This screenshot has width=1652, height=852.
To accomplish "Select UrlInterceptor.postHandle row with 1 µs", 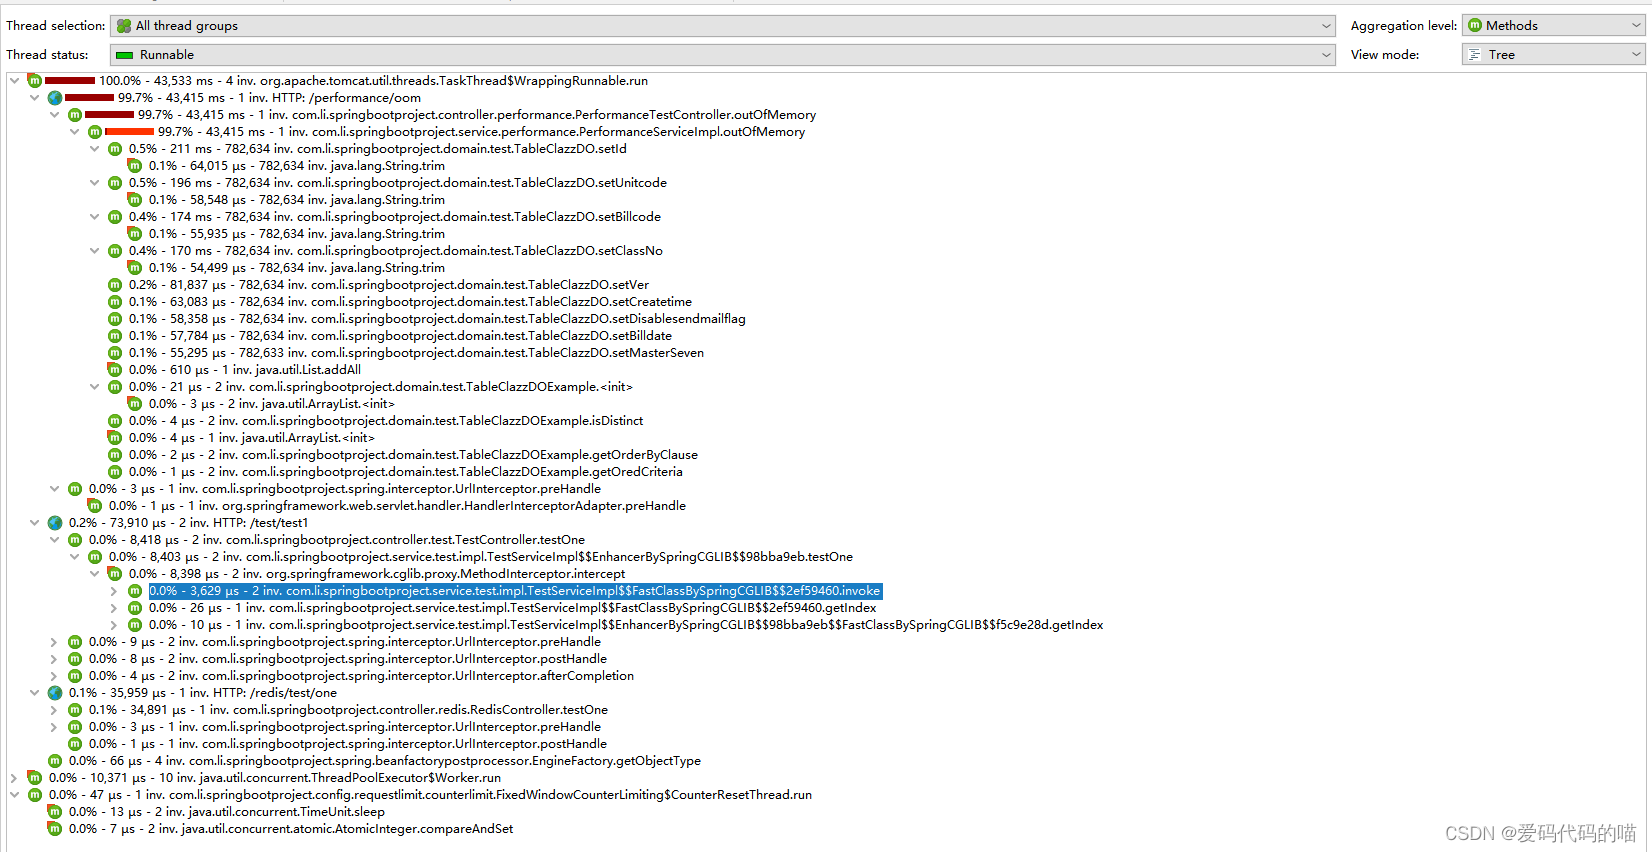I will pos(348,744).
